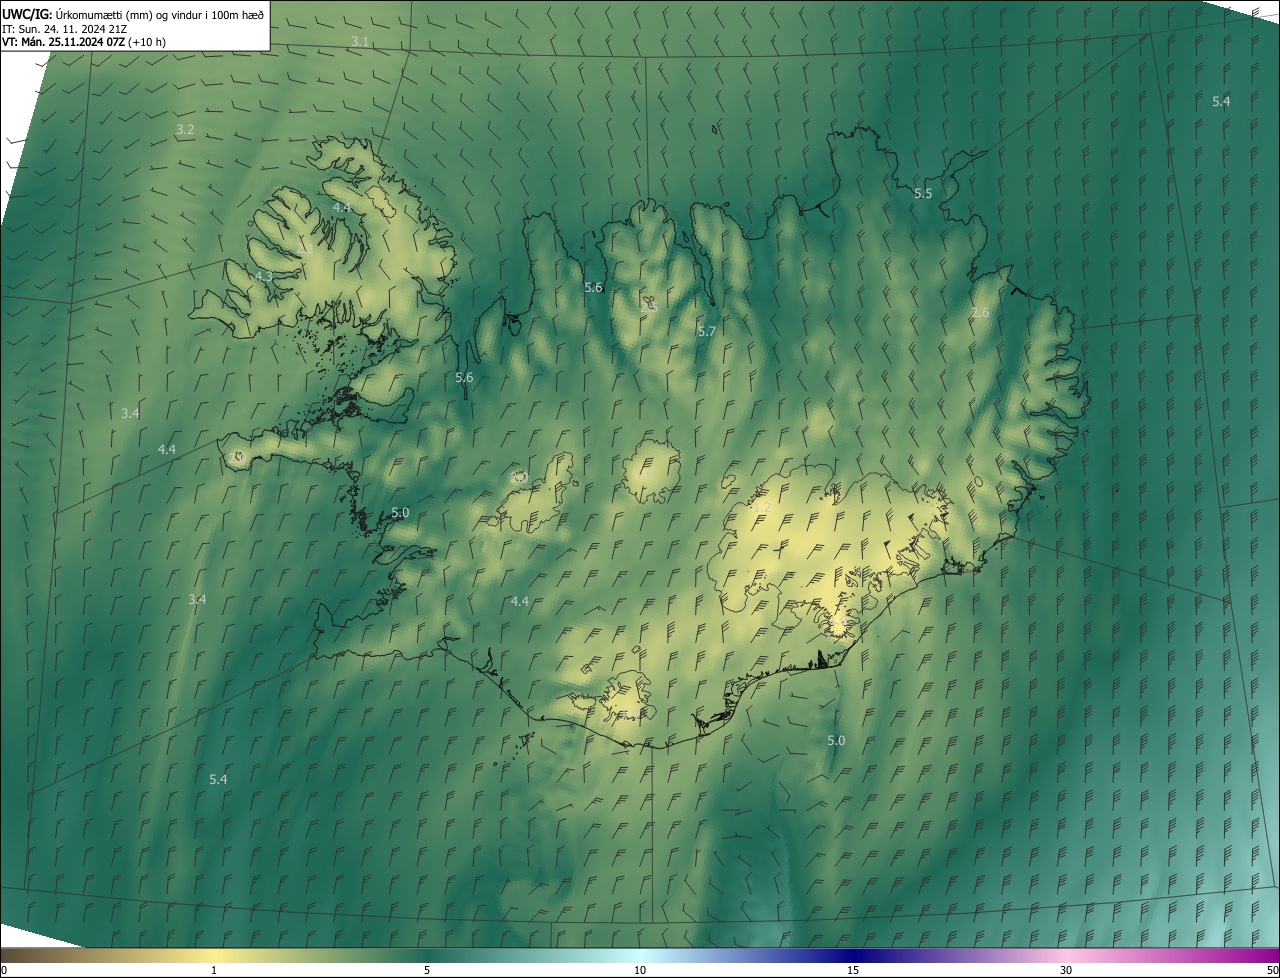Click the 5.4 label in the upper-right ocean
This screenshot has width=1280, height=978.
[x=1221, y=101]
